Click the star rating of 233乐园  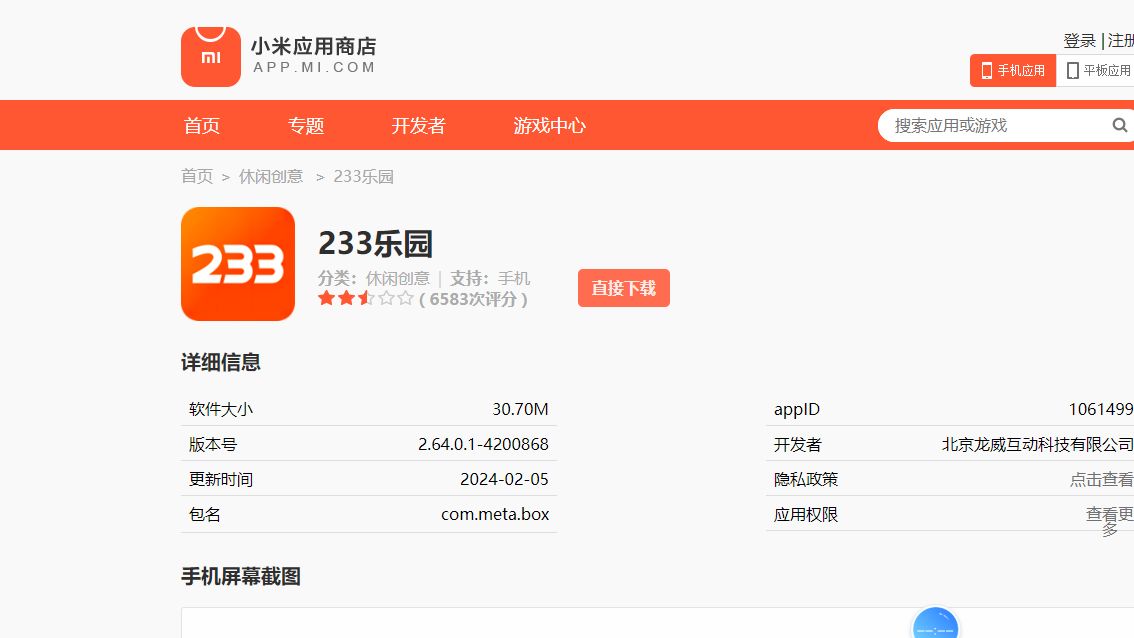[365, 298]
